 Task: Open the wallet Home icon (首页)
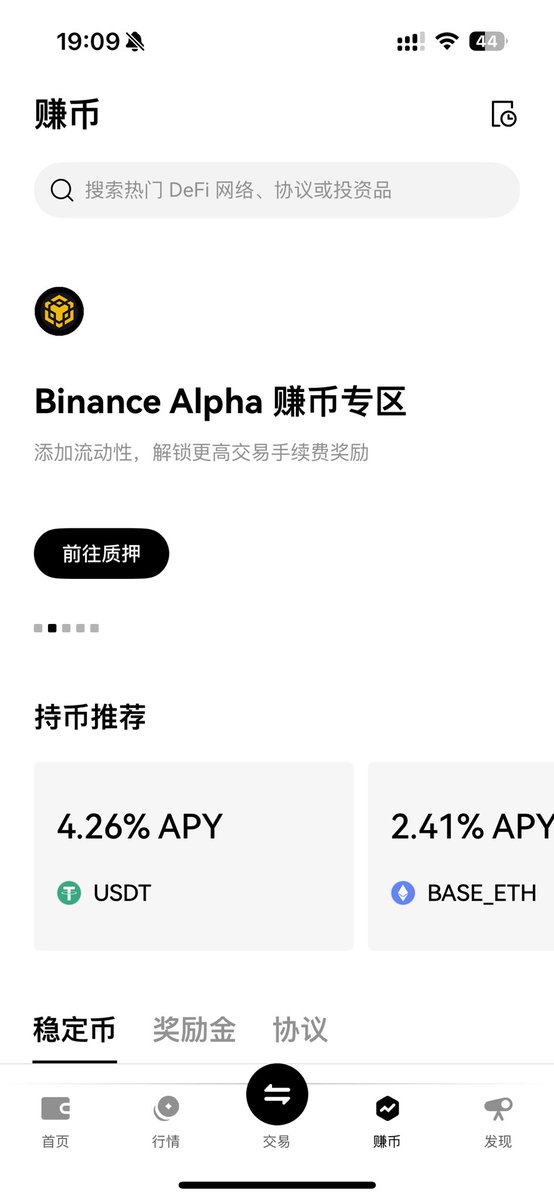pyautogui.click(x=56, y=1108)
